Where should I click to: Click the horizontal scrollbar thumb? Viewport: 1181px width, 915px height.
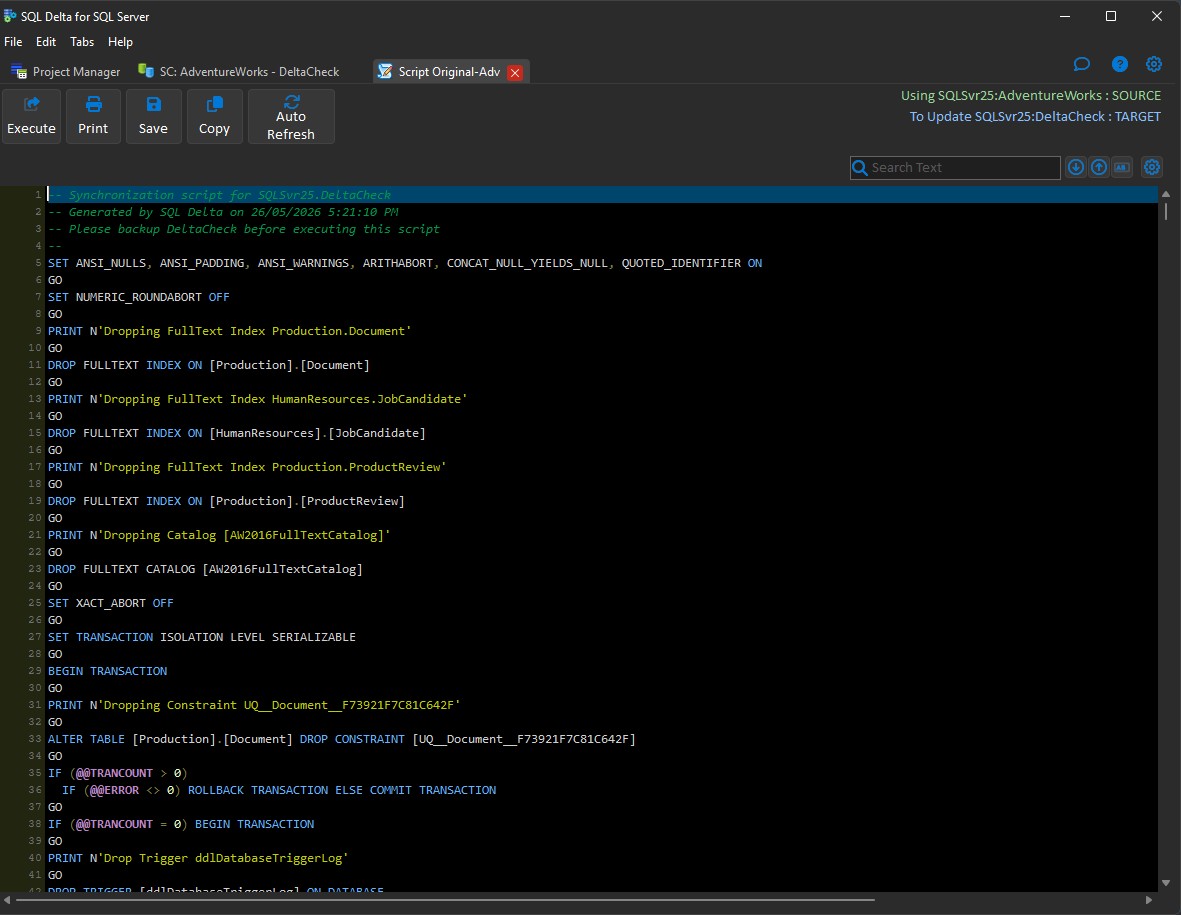tap(445, 900)
